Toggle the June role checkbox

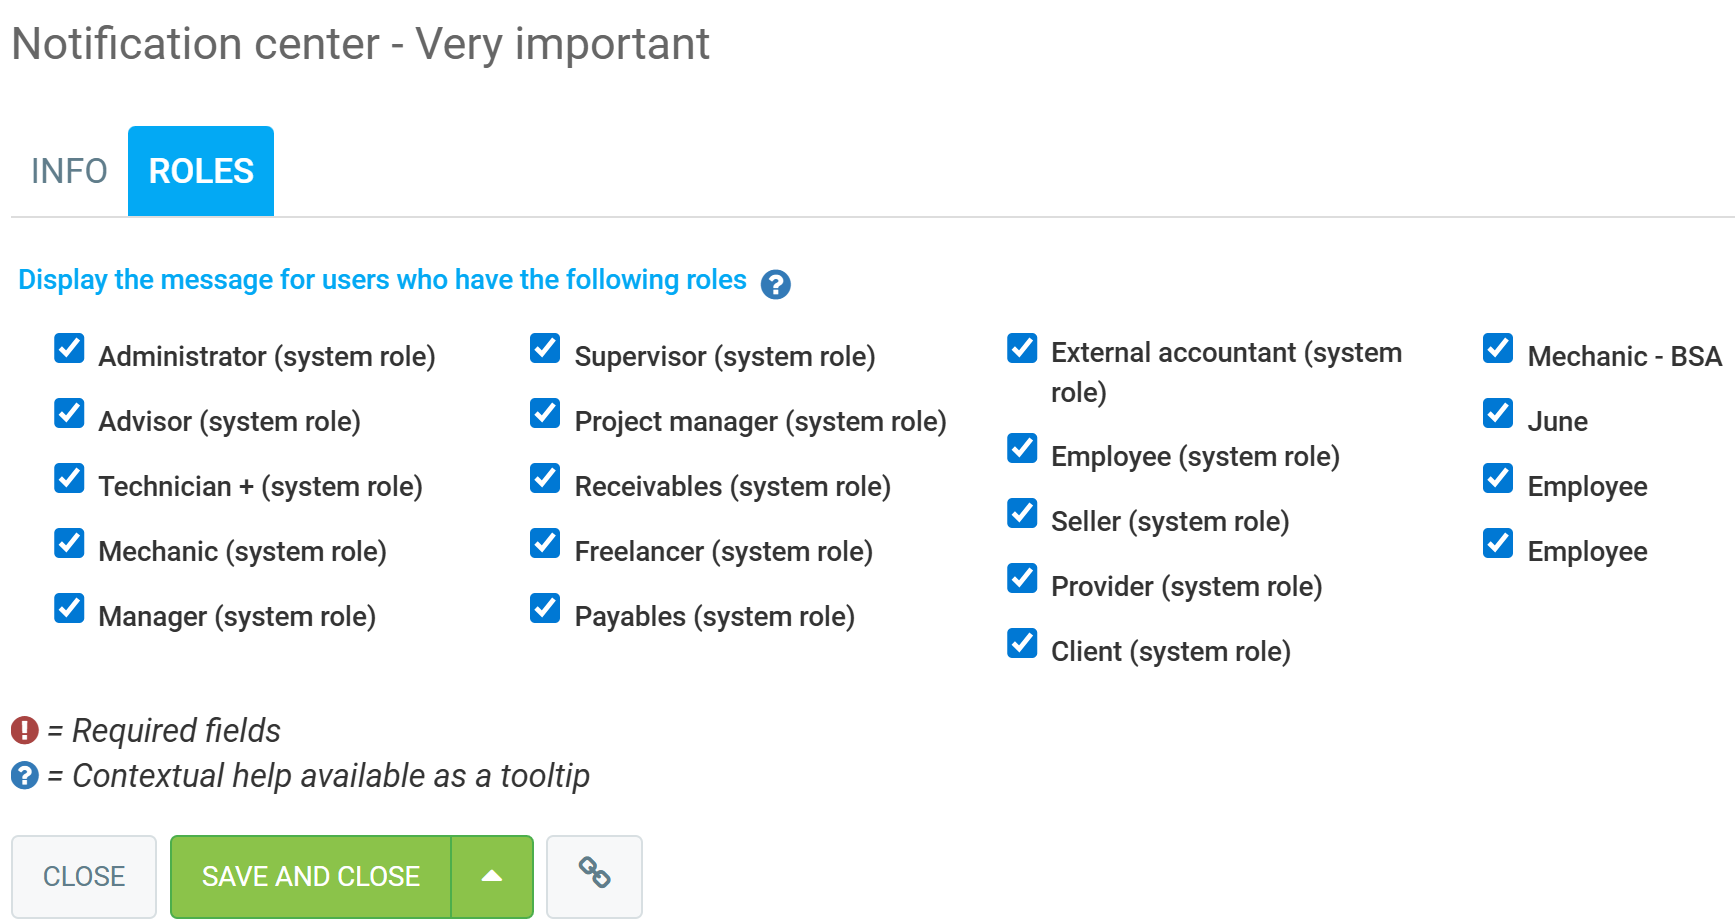click(x=1498, y=414)
